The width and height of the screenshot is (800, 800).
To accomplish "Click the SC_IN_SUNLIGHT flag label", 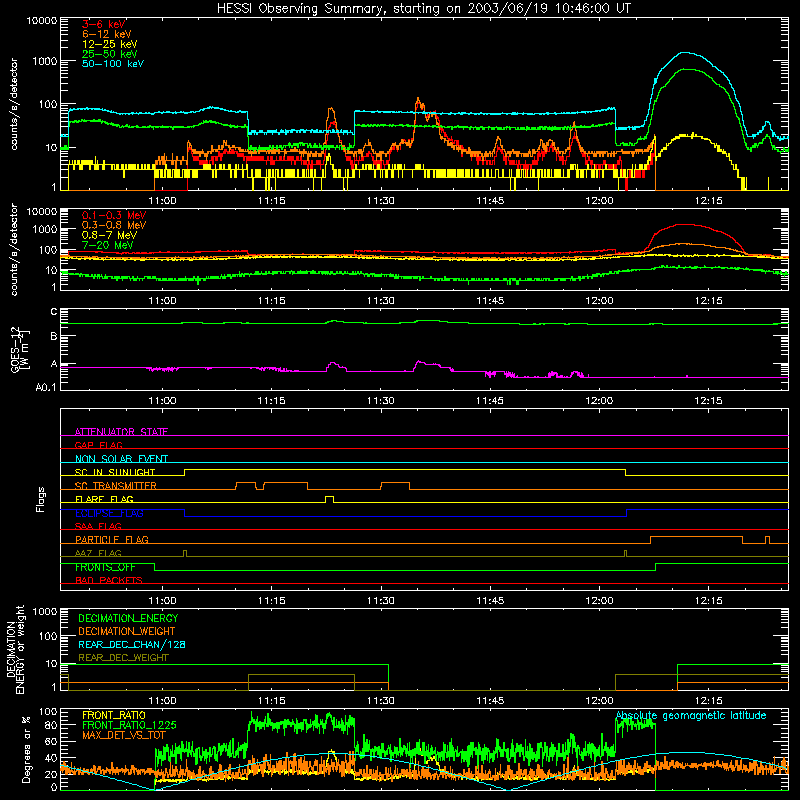I will tap(115, 472).
